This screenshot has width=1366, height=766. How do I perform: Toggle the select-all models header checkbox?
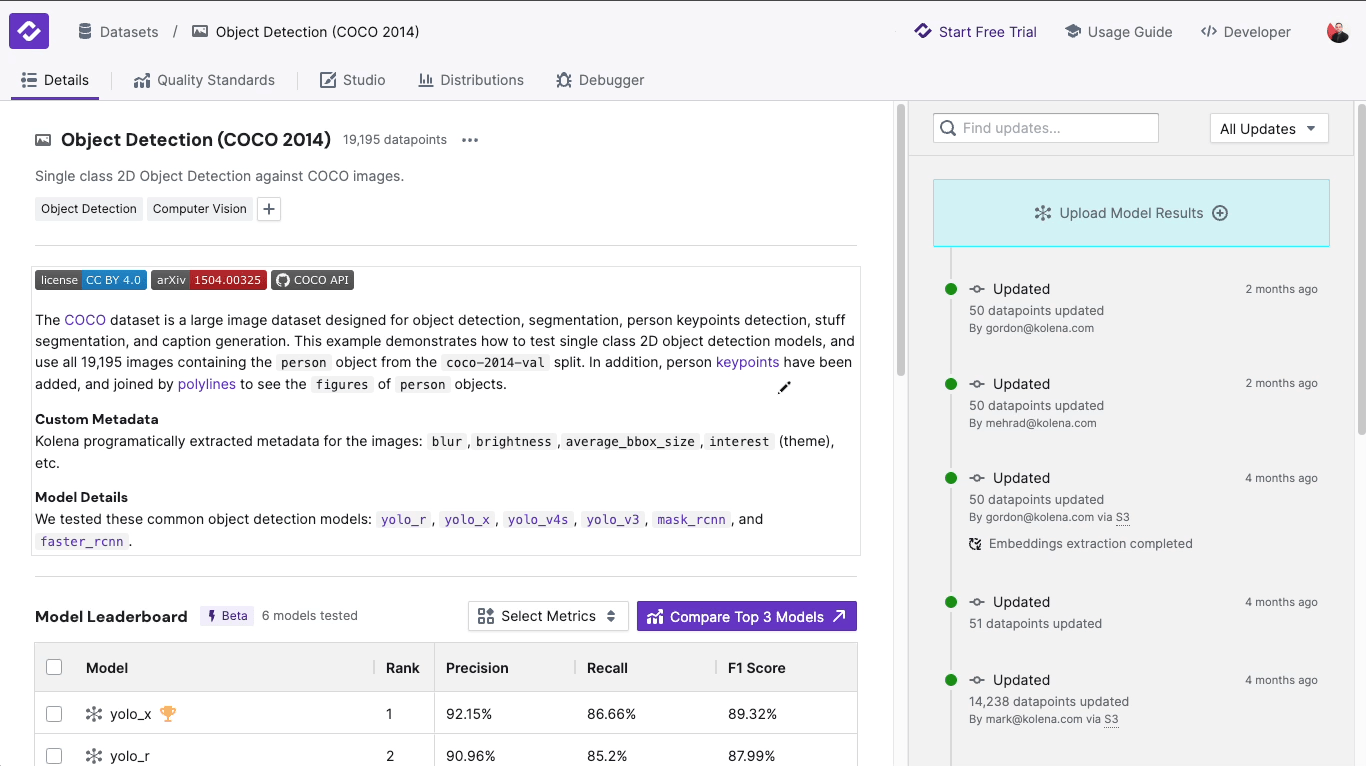[54, 667]
